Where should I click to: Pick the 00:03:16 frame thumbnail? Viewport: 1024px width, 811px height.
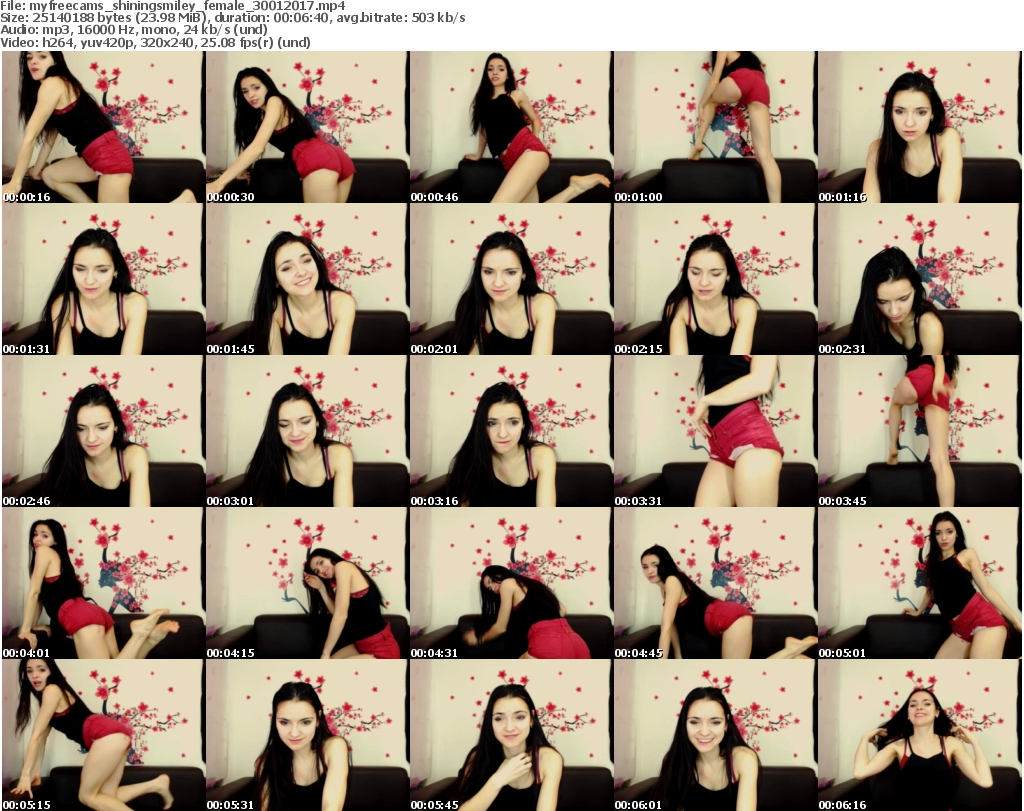tap(511, 431)
